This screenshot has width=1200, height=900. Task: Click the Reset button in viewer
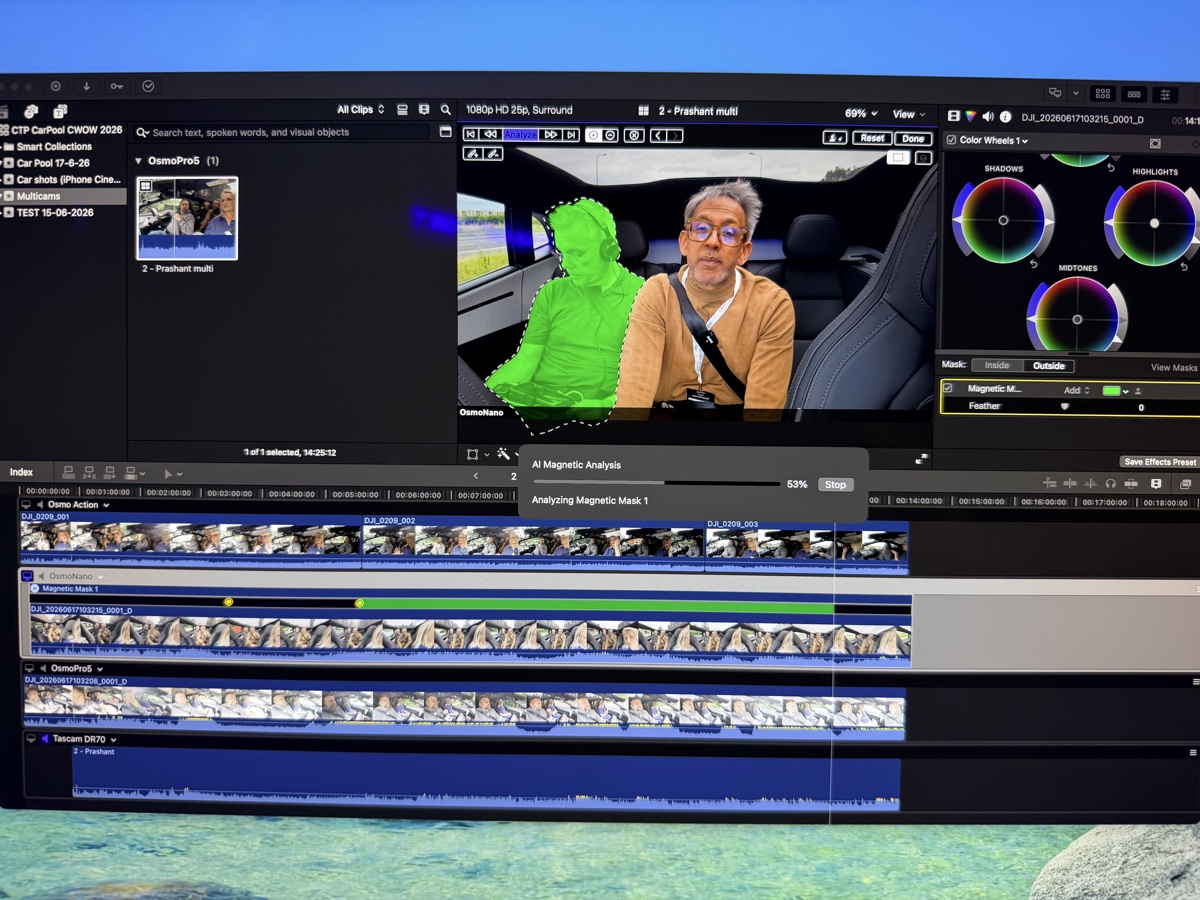[872, 139]
